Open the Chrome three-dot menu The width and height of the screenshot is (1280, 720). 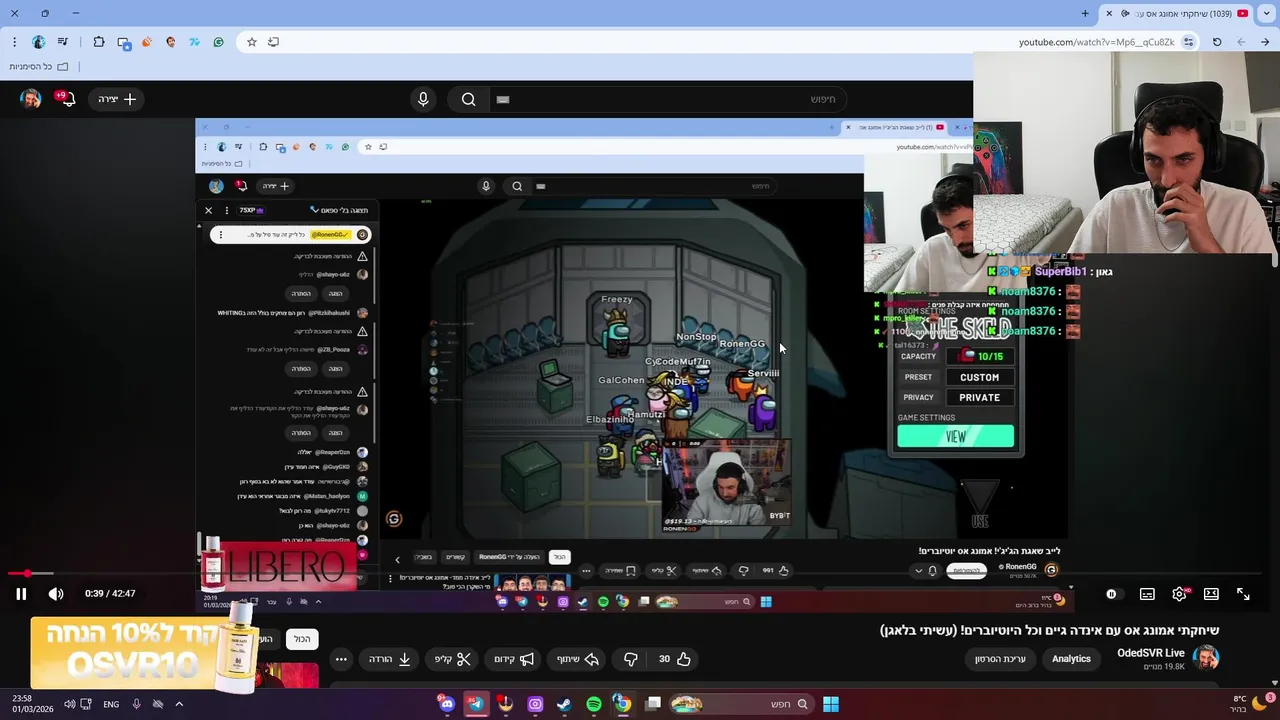coord(14,42)
